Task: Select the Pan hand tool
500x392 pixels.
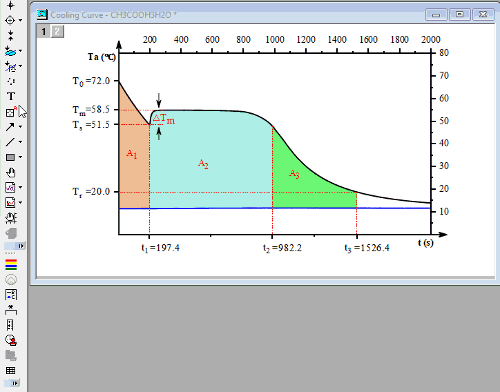Action: (11, 172)
